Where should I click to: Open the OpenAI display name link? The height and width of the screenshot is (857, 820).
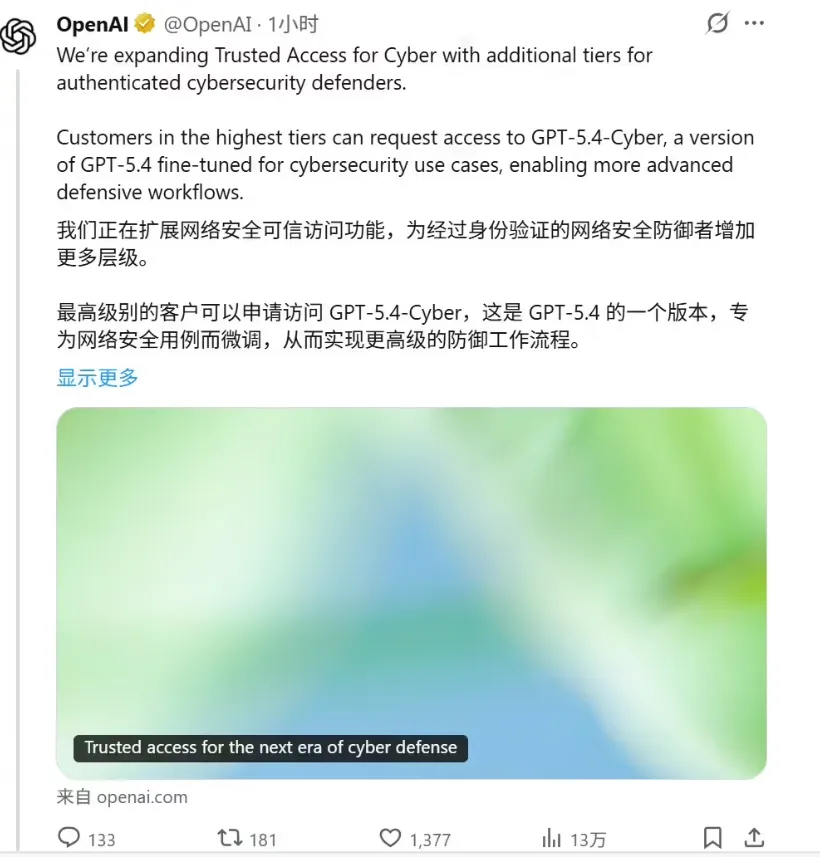[92, 25]
